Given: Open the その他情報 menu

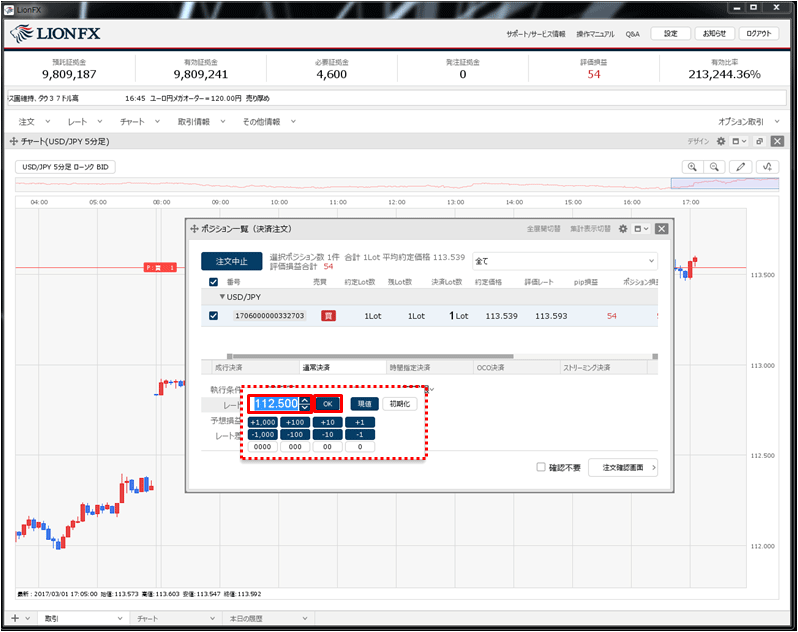Looking at the screenshot, I should pyautogui.click(x=269, y=122).
